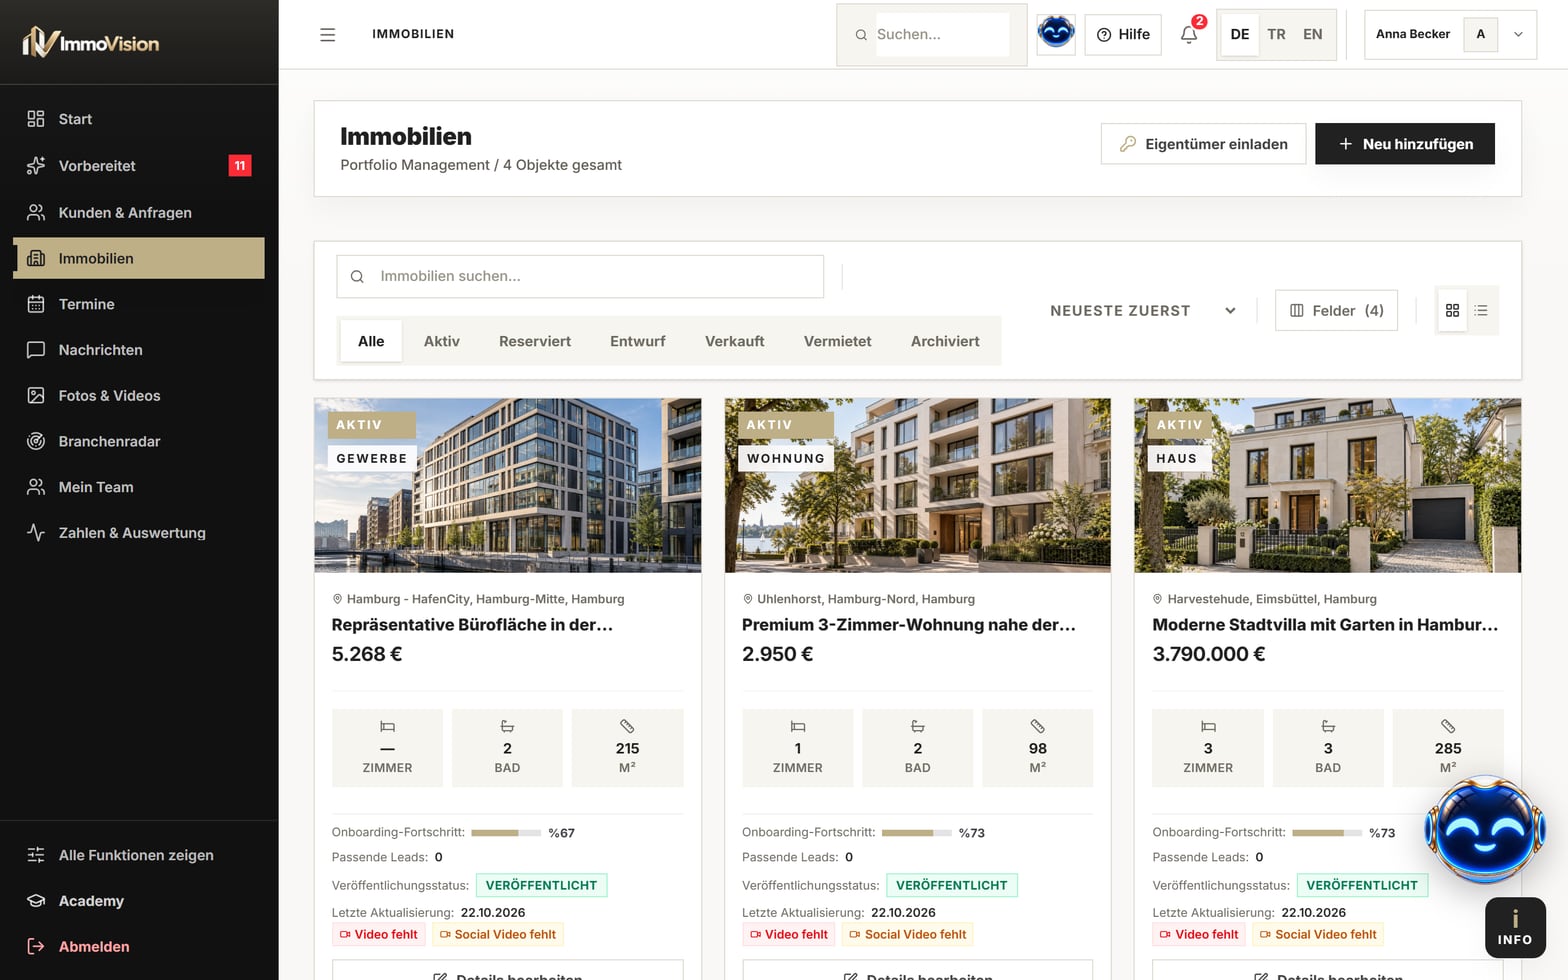Image resolution: width=1568 pixels, height=980 pixels.
Task: Select DE language option
Action: [x=1240, y=34]
